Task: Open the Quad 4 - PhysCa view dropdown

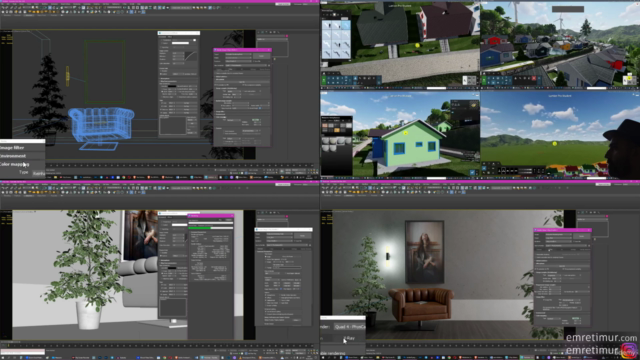Action: pos(350,327)
